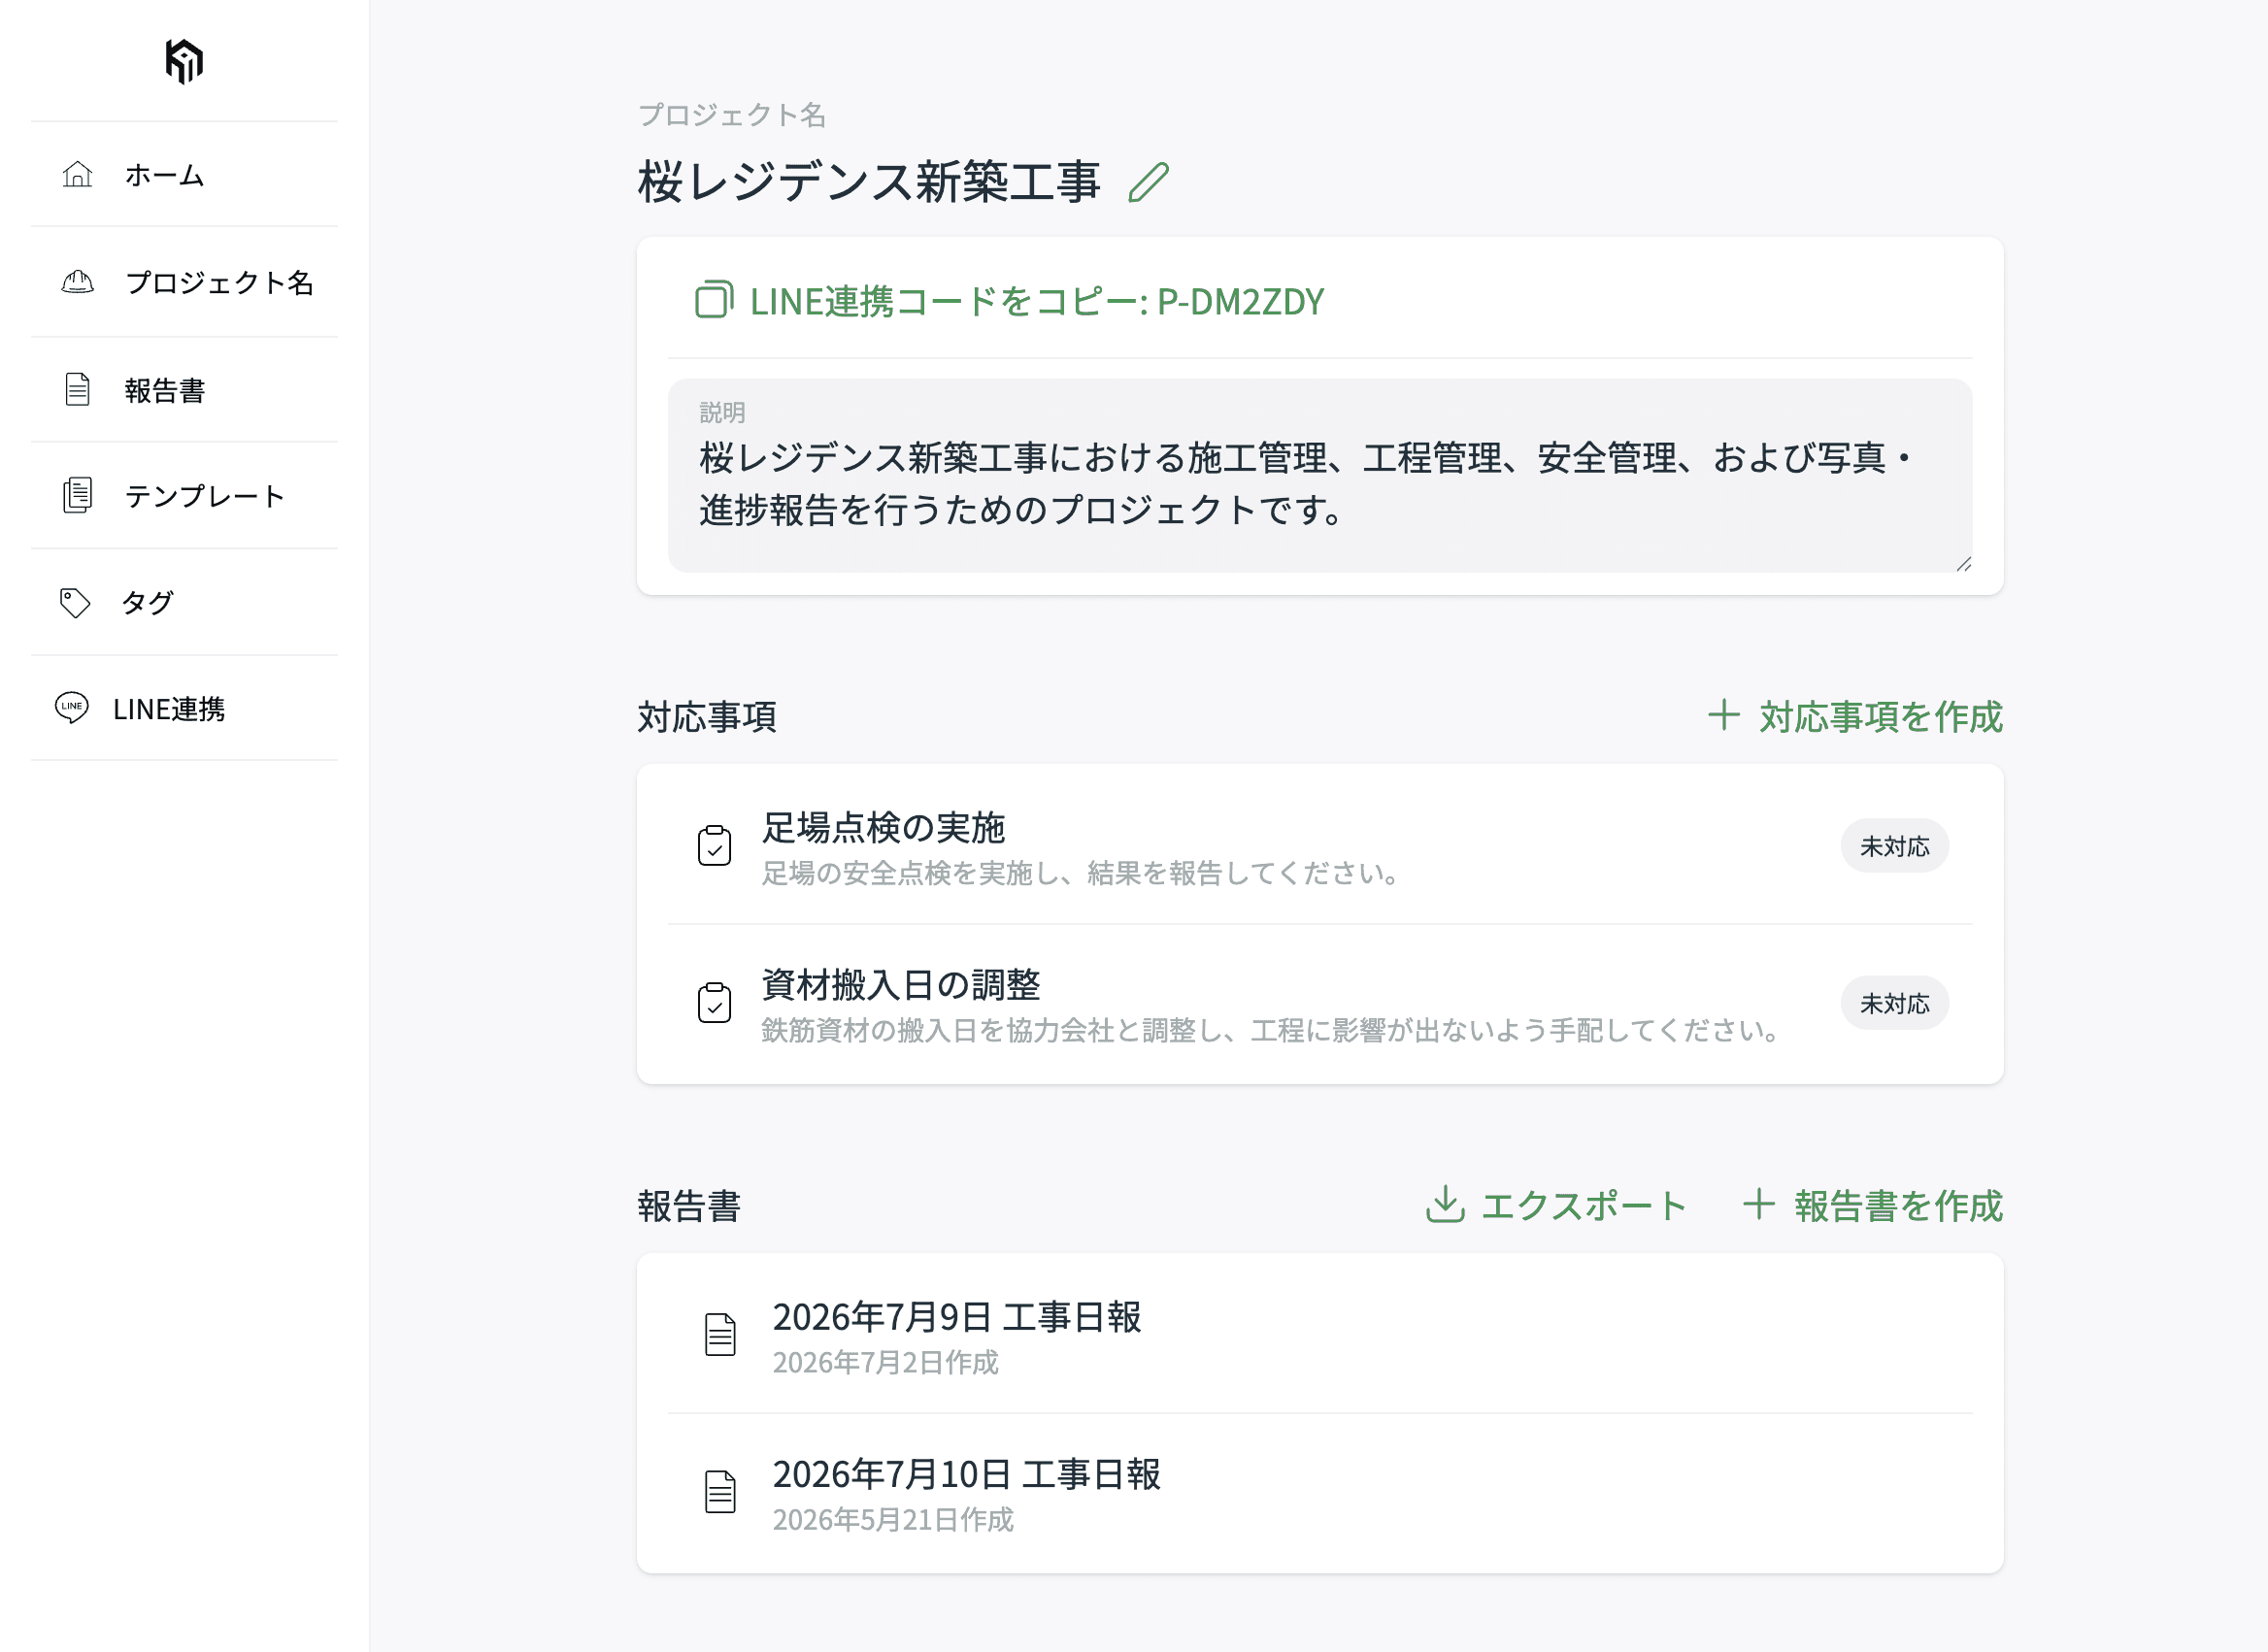Click the grey プロジェクト名 label above the title
Screen dimensions: 2268x1652
(x=732, y=115)
